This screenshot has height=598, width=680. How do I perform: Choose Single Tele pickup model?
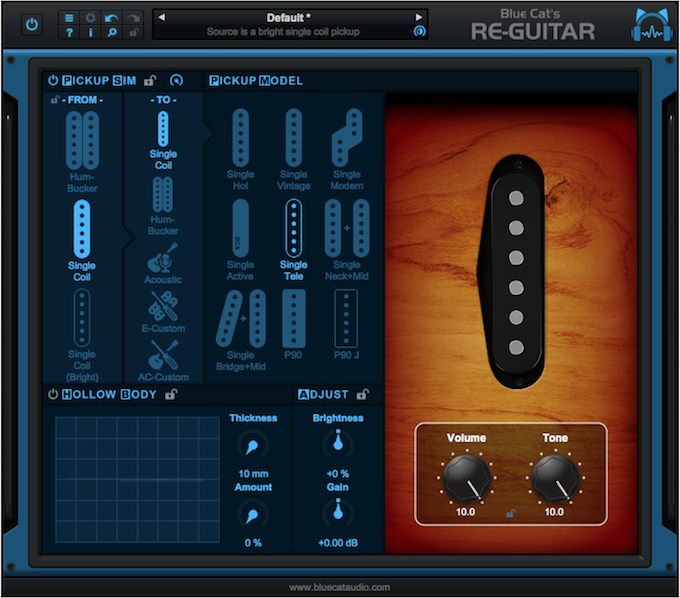coord(294,240)
